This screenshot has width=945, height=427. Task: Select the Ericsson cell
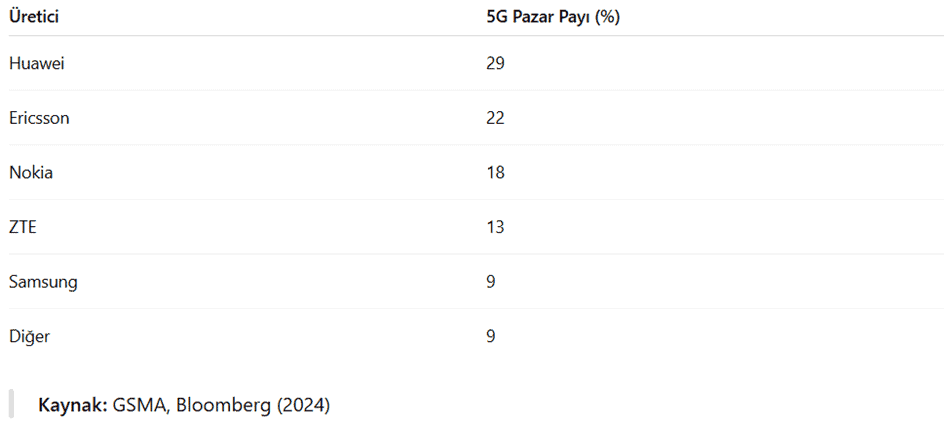coord(39,118)
